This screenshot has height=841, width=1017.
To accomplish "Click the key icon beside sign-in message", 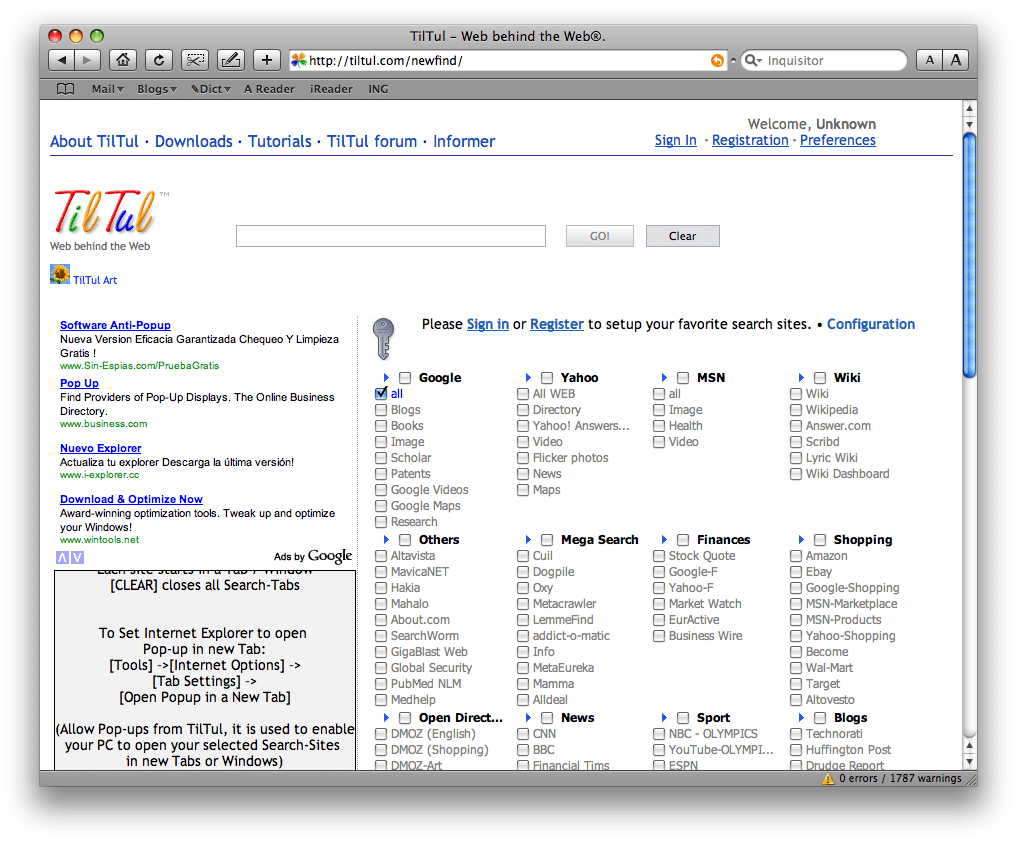I will 383,338.
